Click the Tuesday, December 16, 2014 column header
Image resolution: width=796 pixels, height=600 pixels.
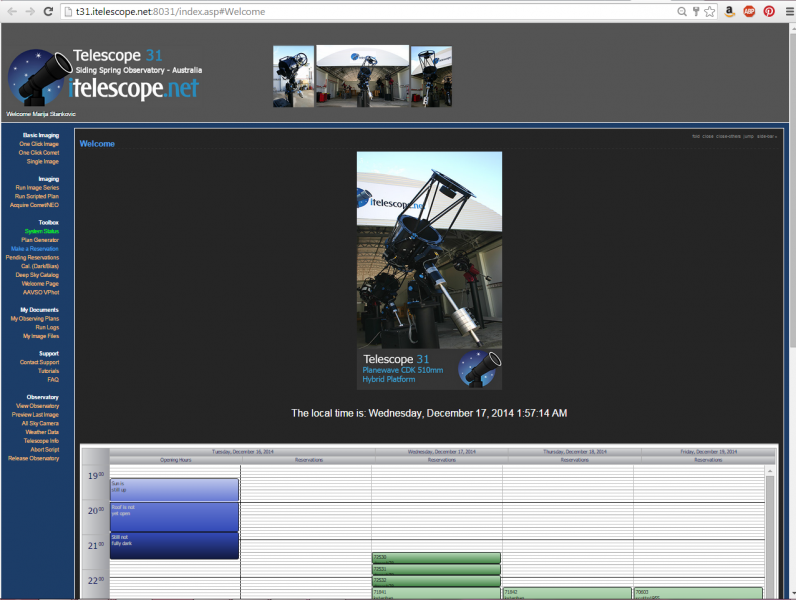(242, 452)
